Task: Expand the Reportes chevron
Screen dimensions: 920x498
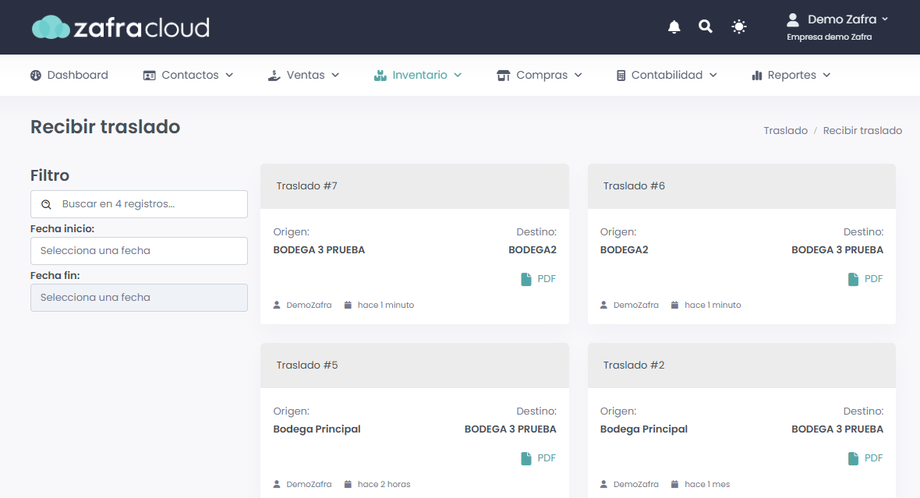Action: pyautogui.click(x=827, y=75)
